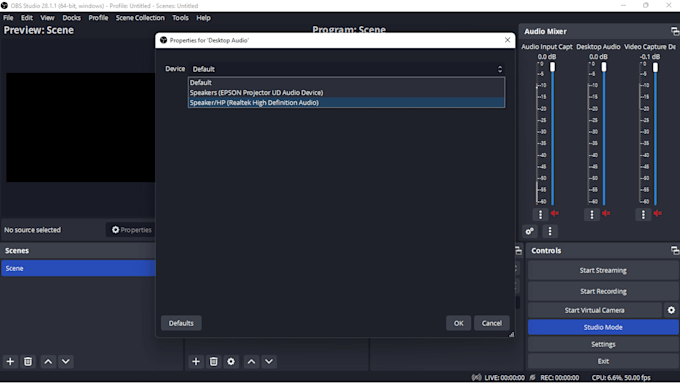Open Audio Mixer menu dots below meters
Screen dimensions: 680x383
point(550,231)
